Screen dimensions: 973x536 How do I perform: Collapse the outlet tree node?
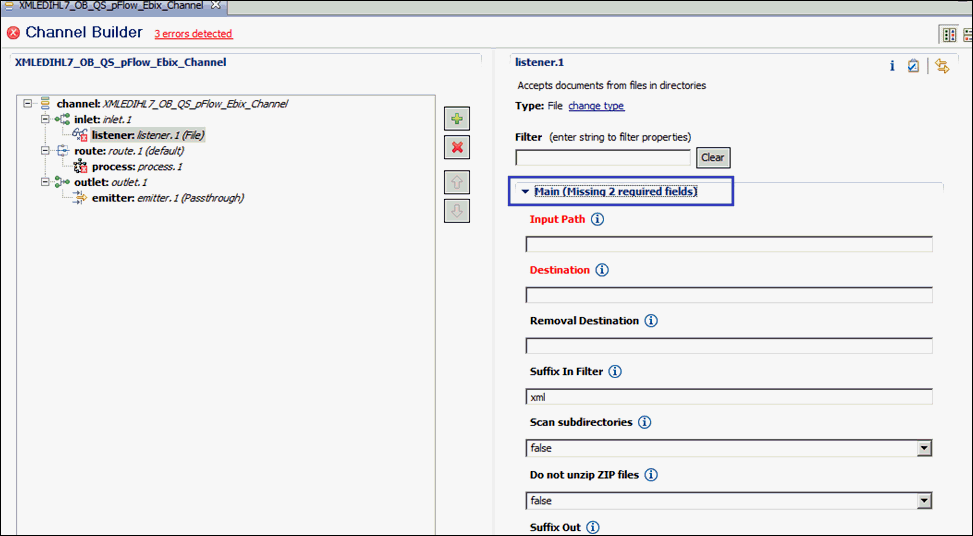pyautogui.click(x=45, y=182)
